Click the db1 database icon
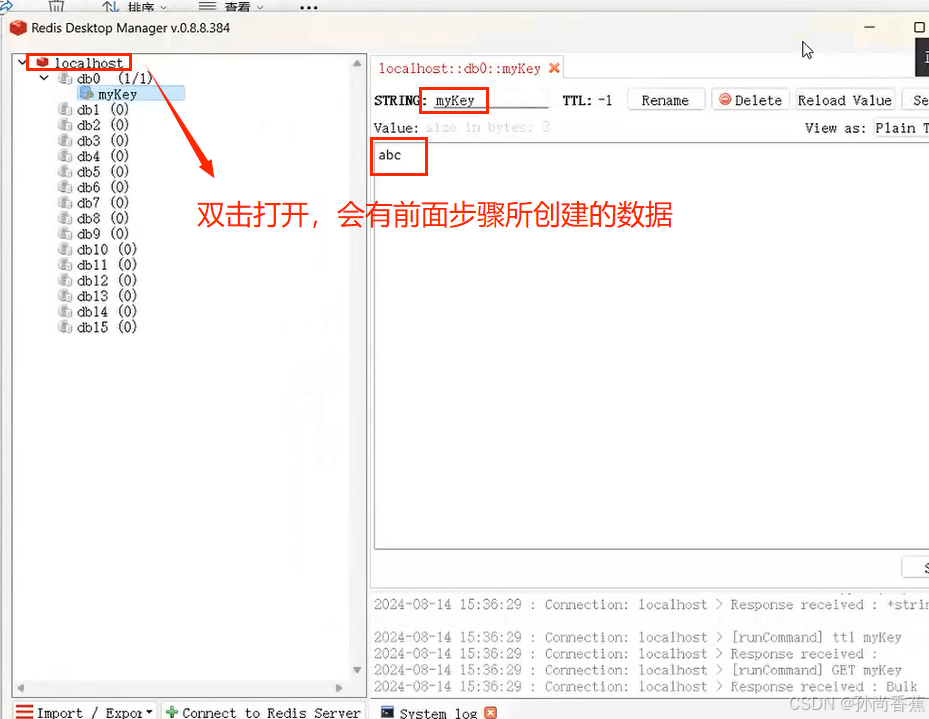Screen dimensions: 929x719 point(65,109)
